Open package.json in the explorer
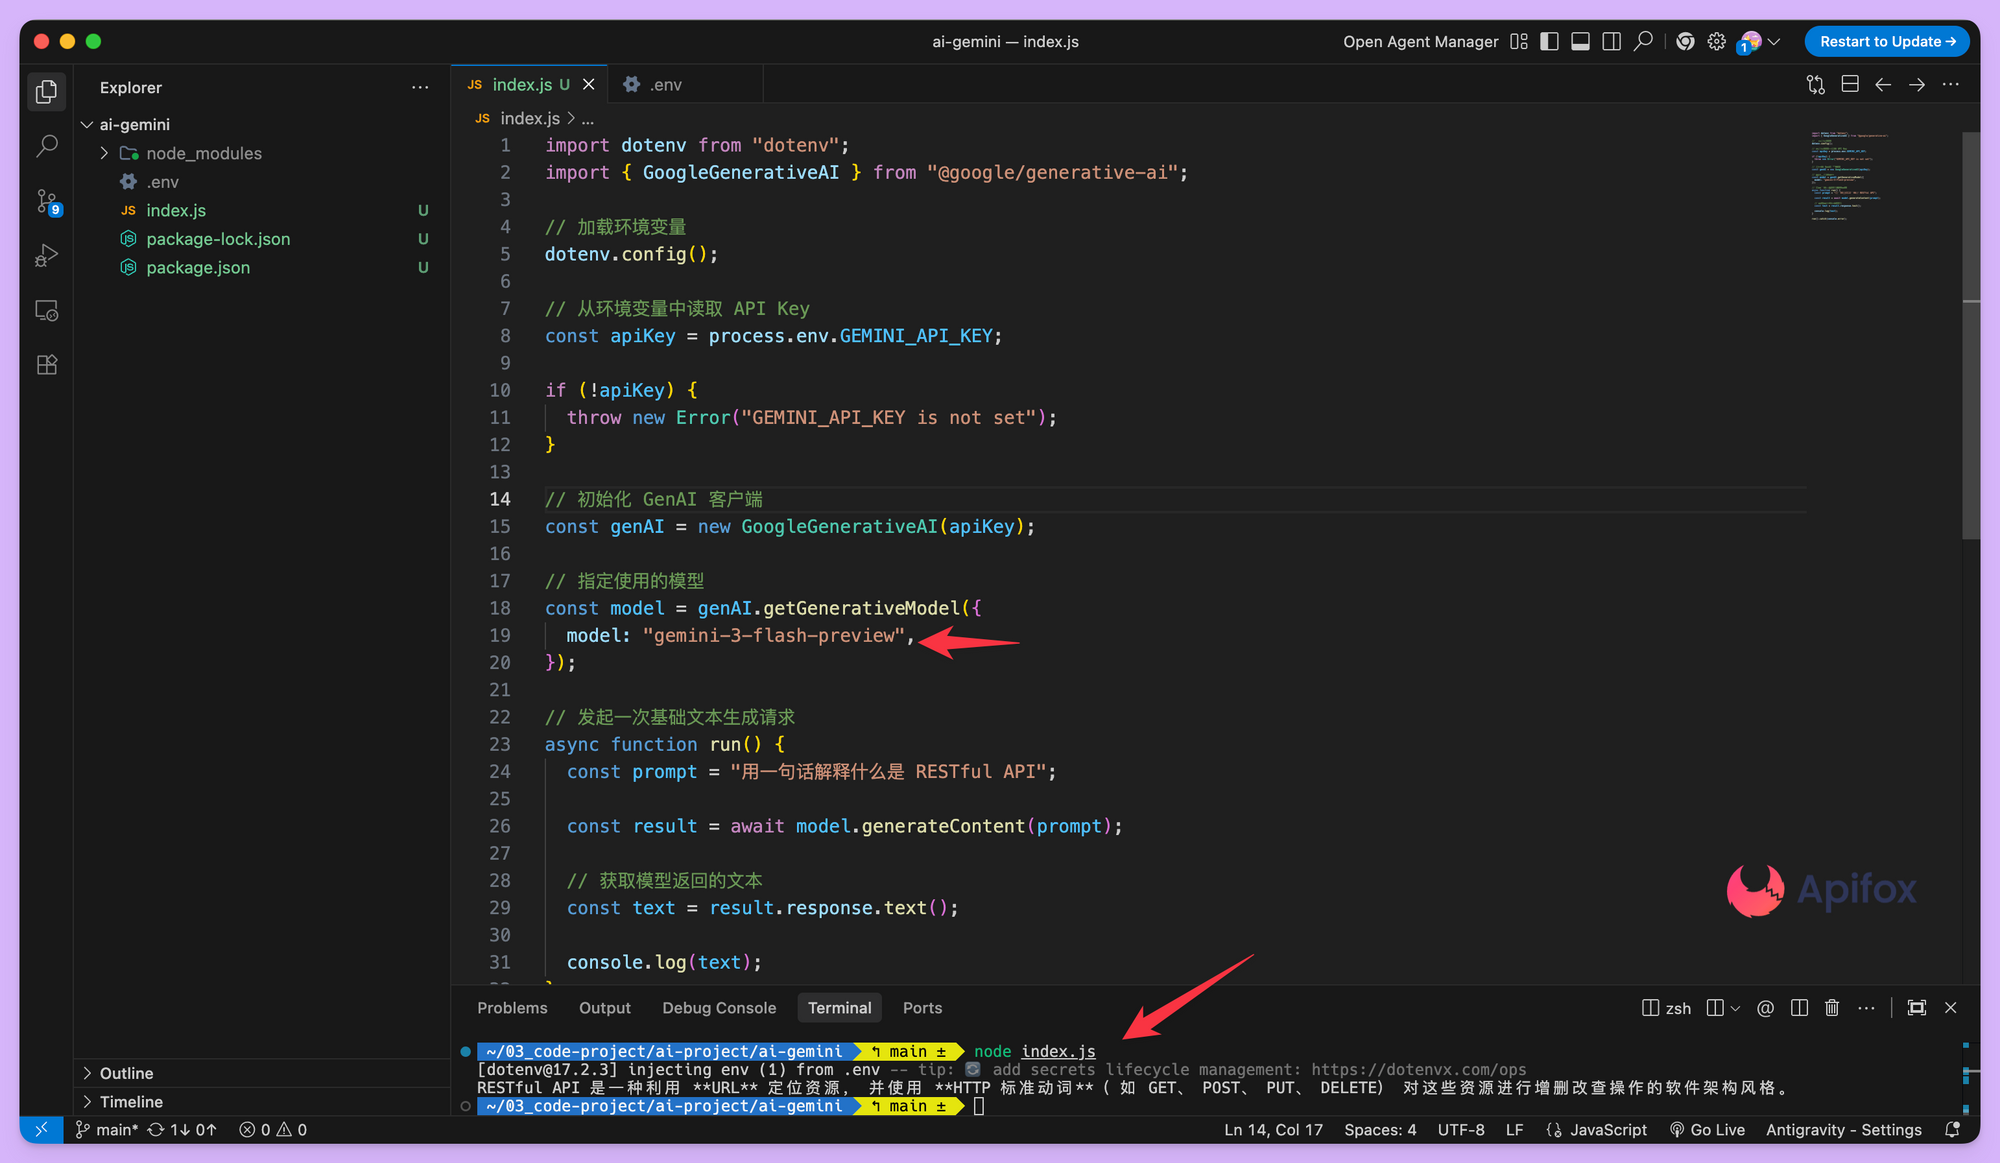Screen dimensions: 2000x1163 [198, 268]
